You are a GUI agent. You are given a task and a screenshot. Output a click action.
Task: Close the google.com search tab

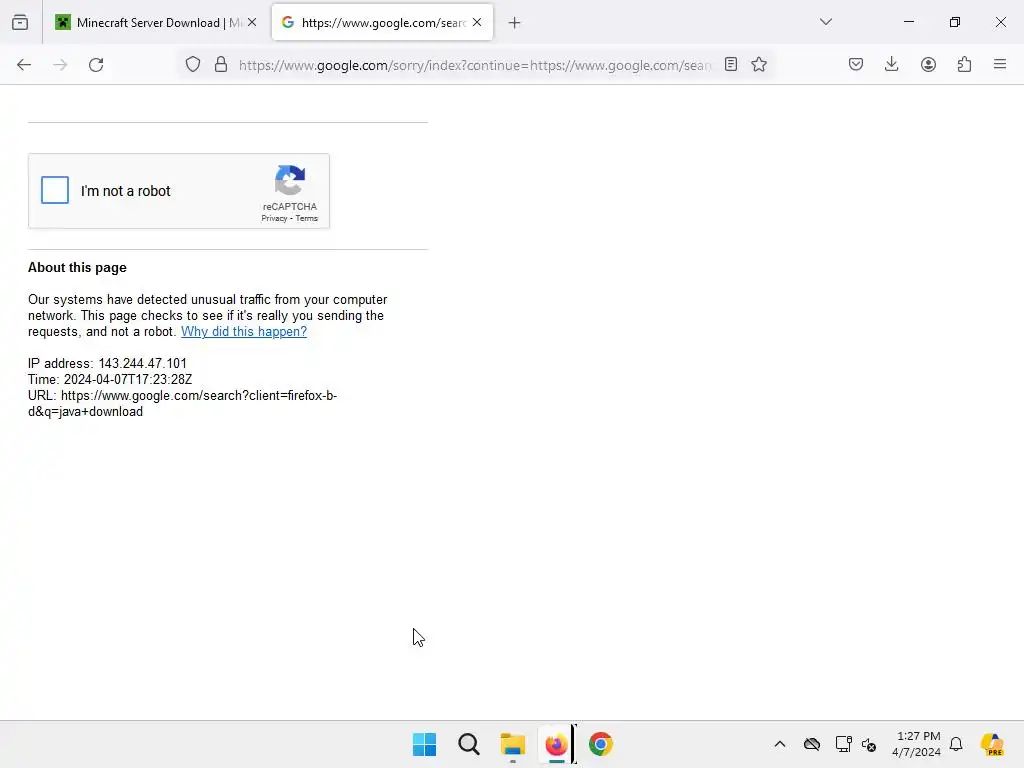click(477, 23)
